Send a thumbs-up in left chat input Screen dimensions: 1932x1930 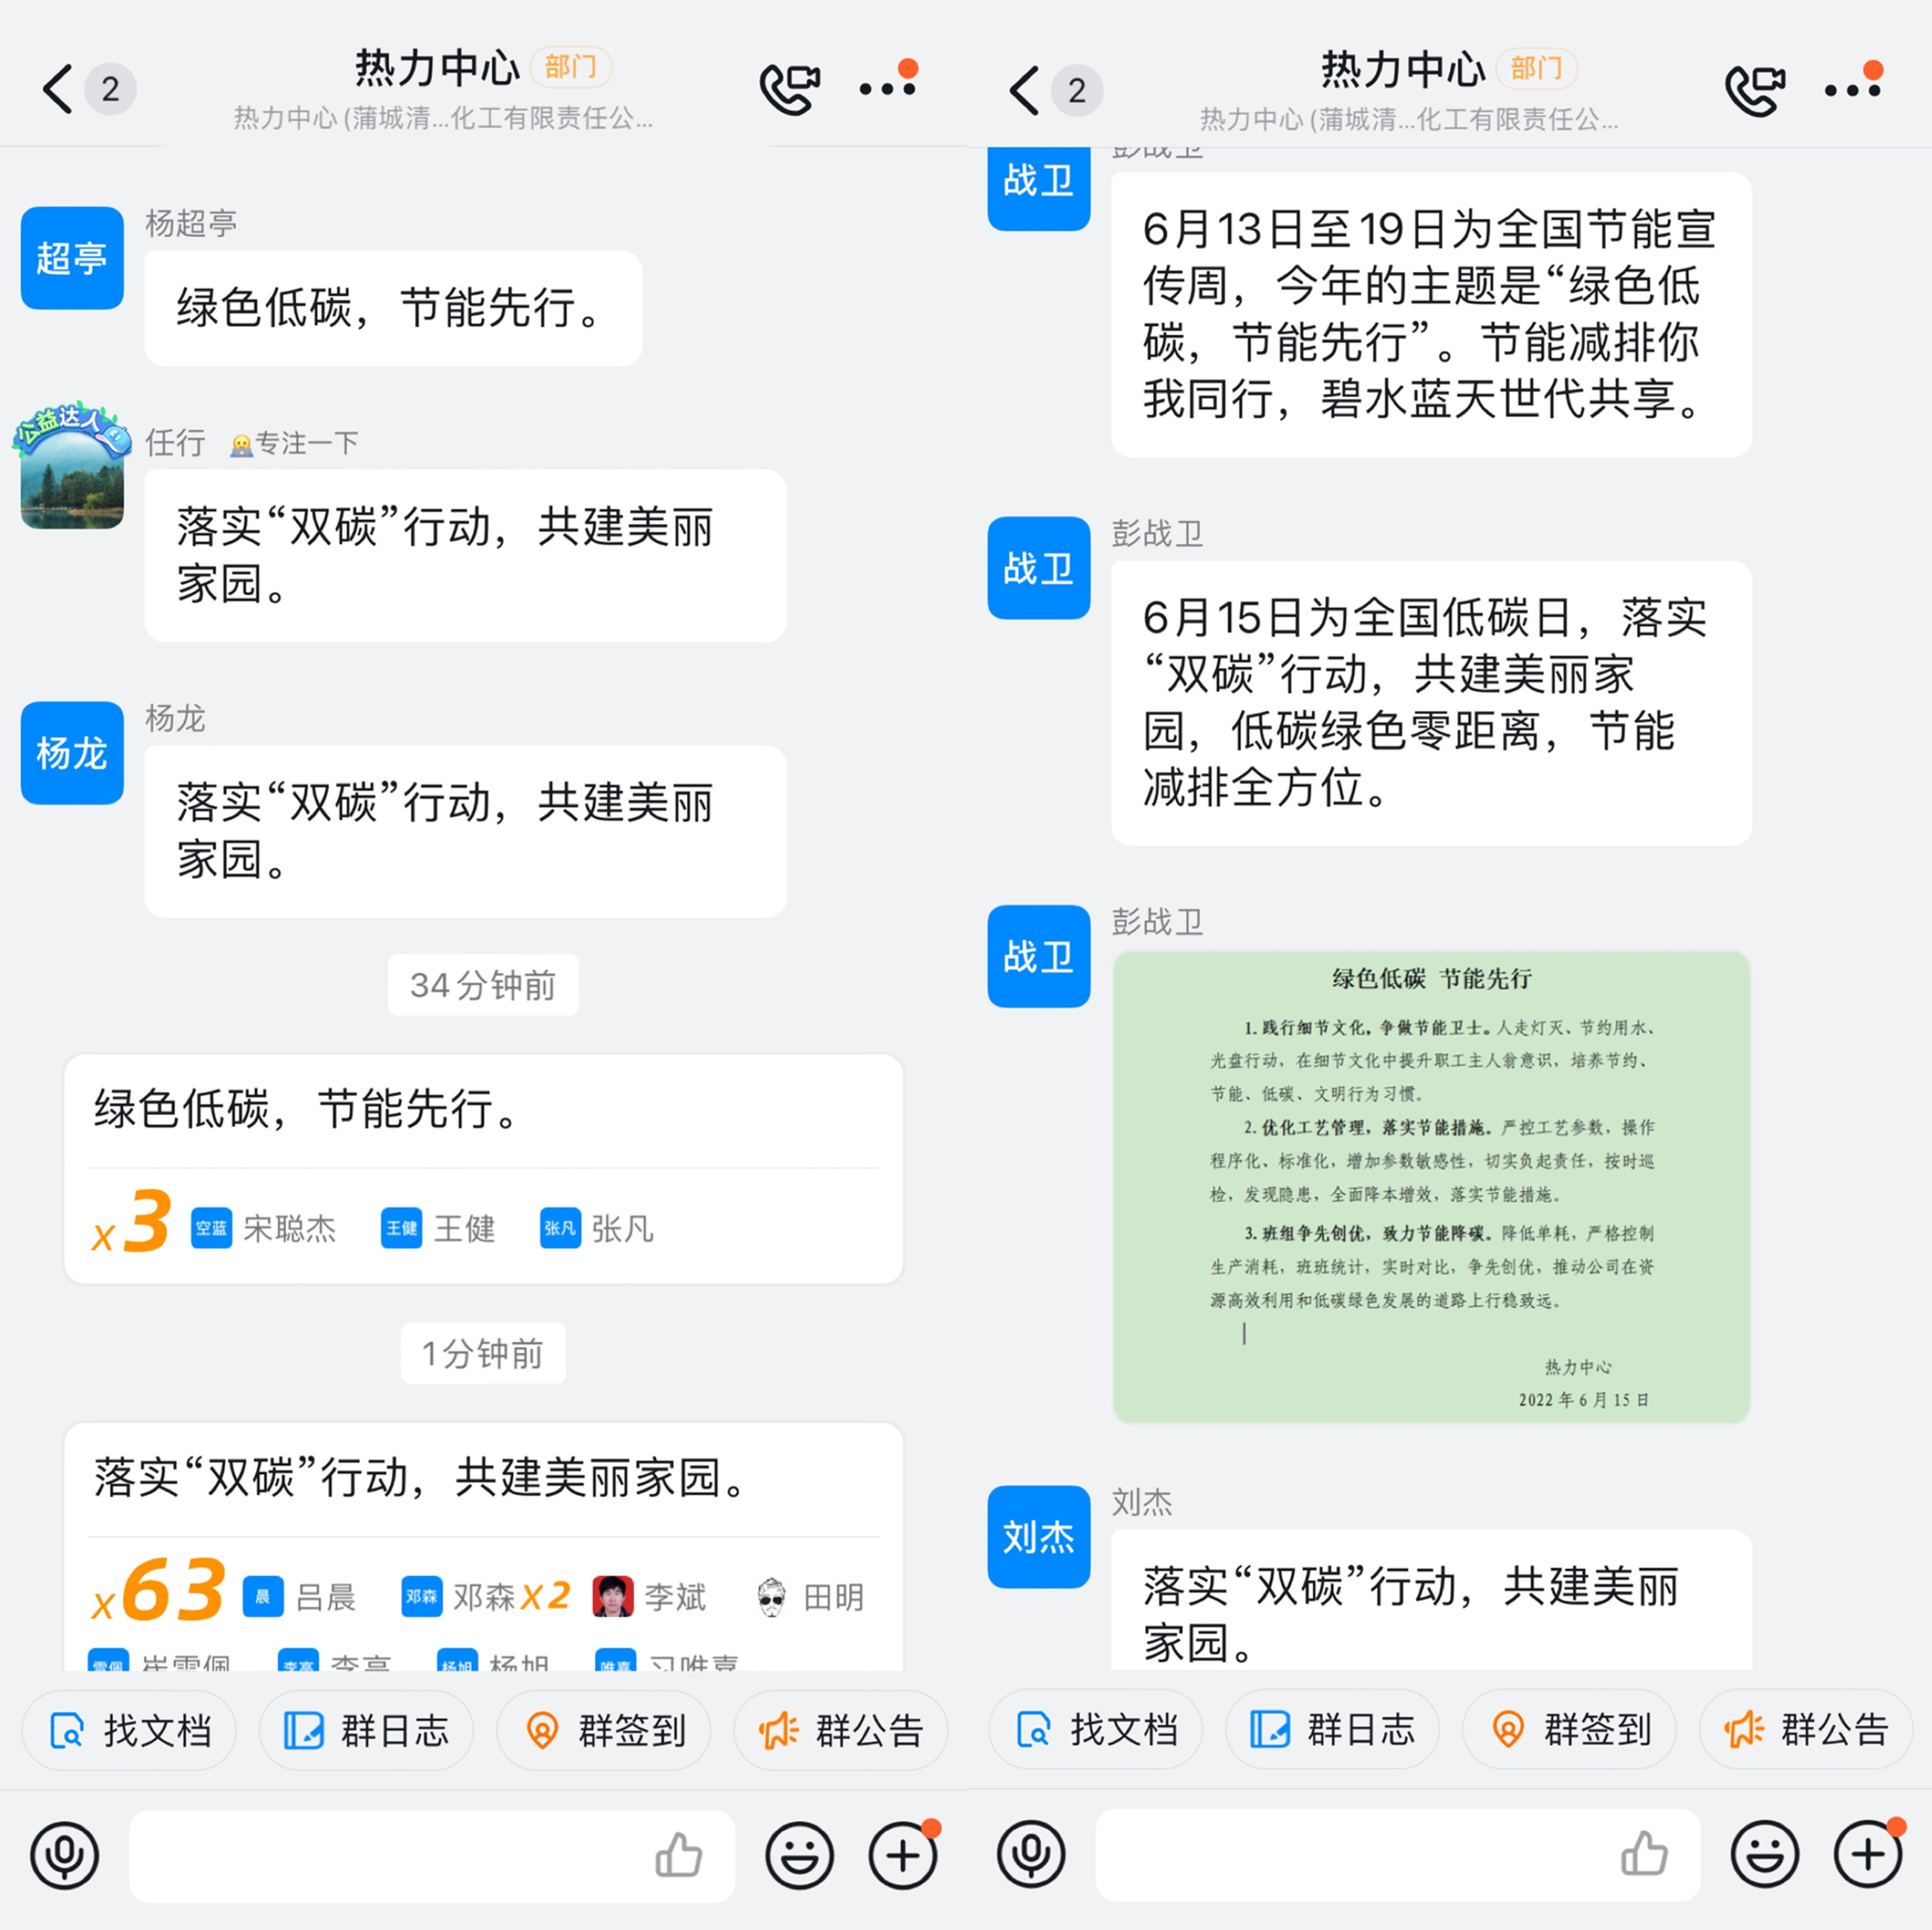tap(679, 1855)
